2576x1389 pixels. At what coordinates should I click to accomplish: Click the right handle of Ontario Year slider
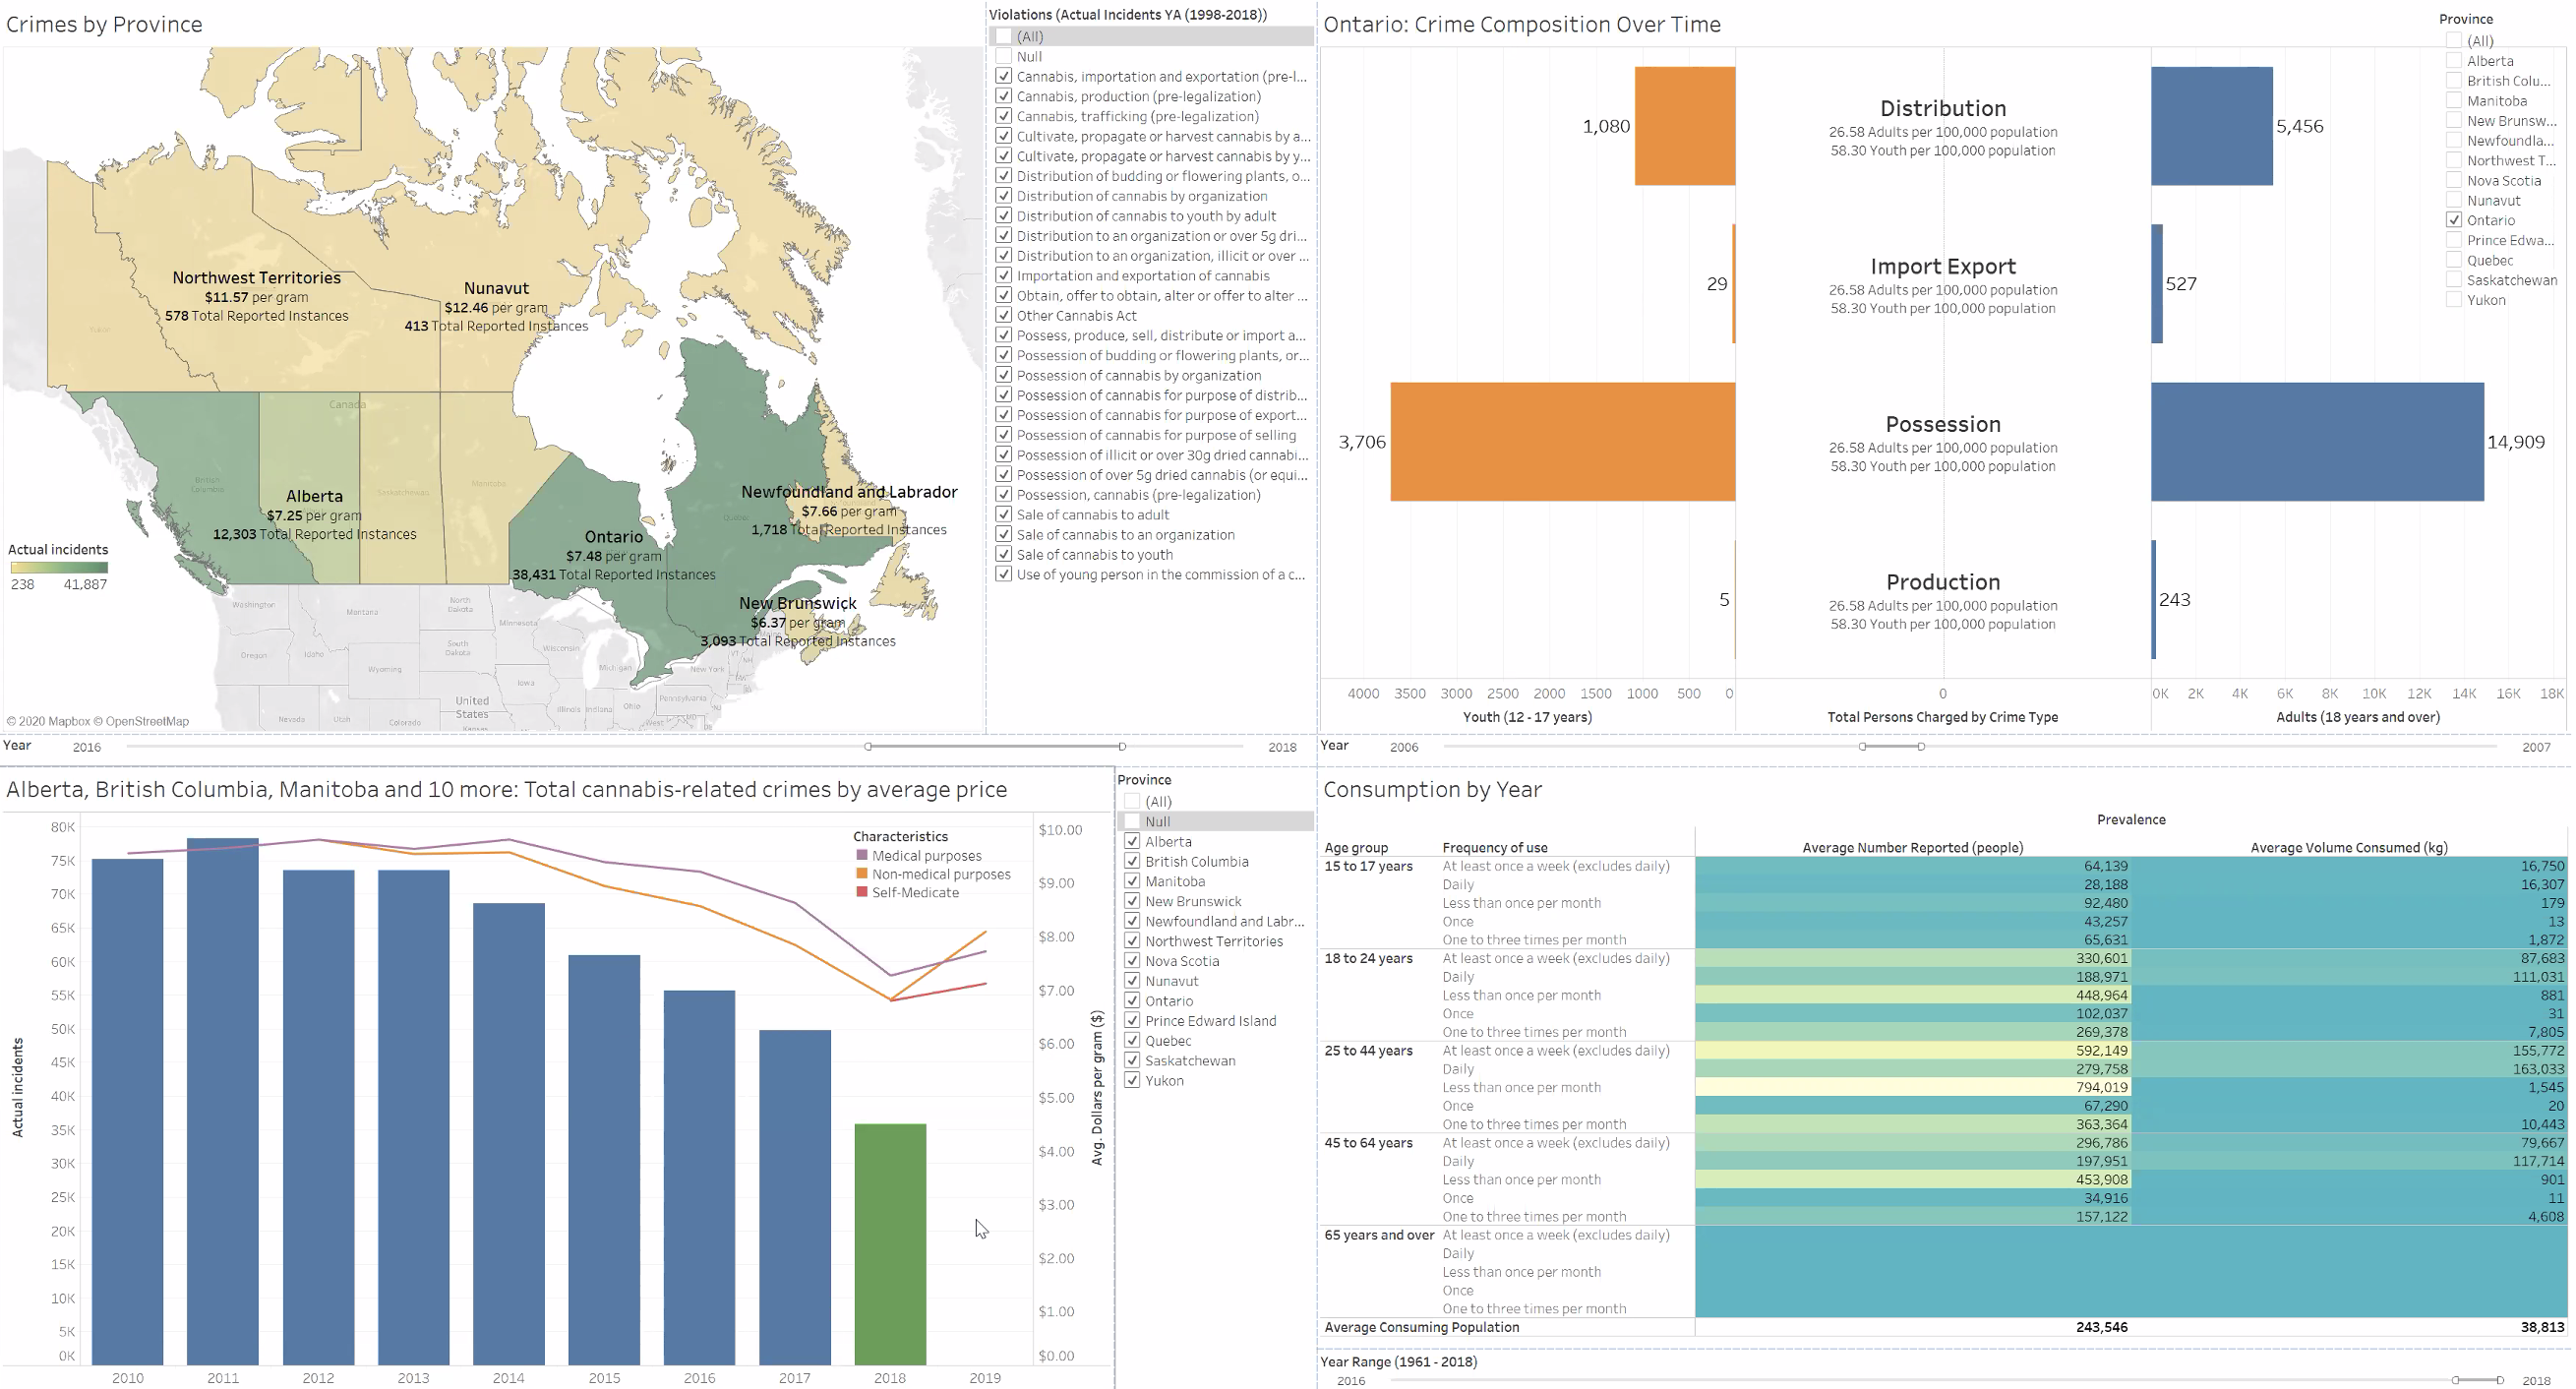click(1921, 746)
